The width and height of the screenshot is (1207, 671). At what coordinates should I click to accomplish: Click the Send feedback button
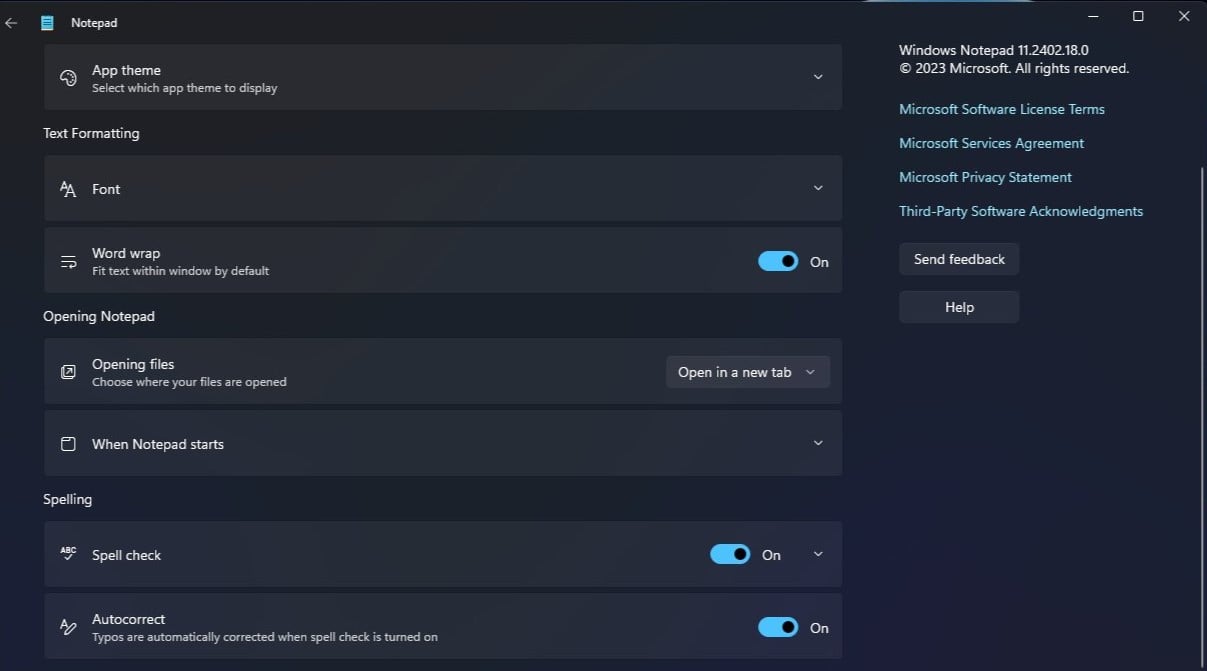click(x=959, y=259)
